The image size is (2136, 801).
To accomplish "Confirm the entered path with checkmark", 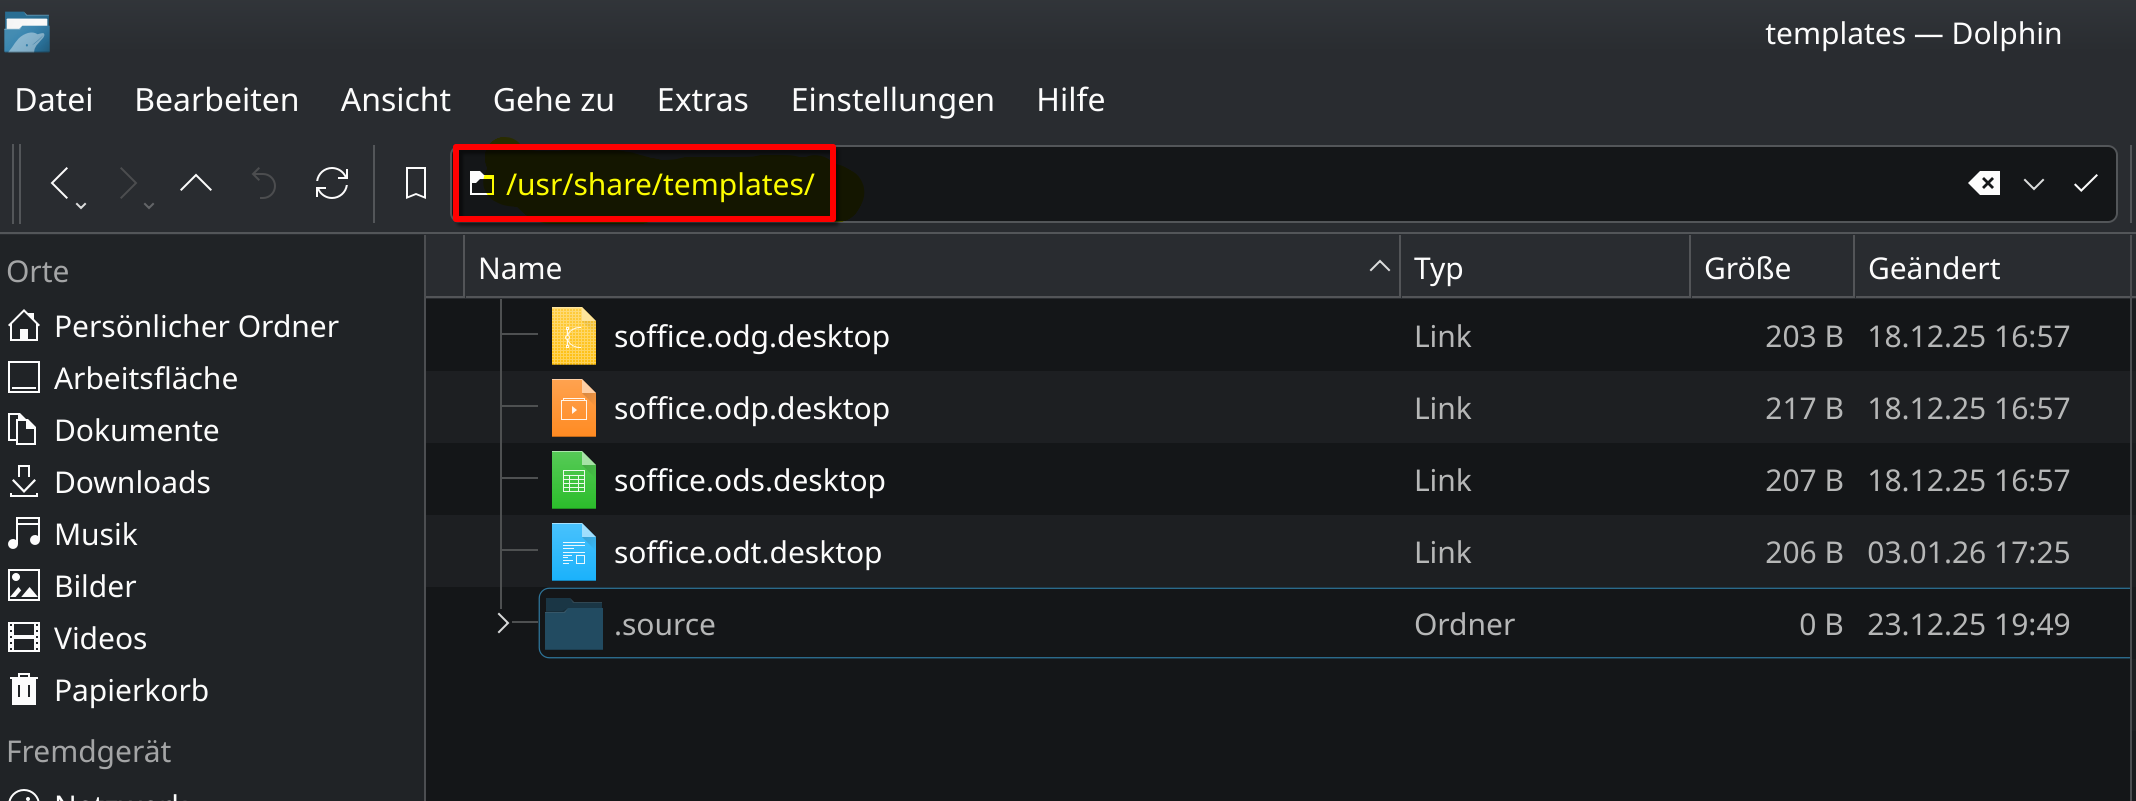I will click(2086, 183).
